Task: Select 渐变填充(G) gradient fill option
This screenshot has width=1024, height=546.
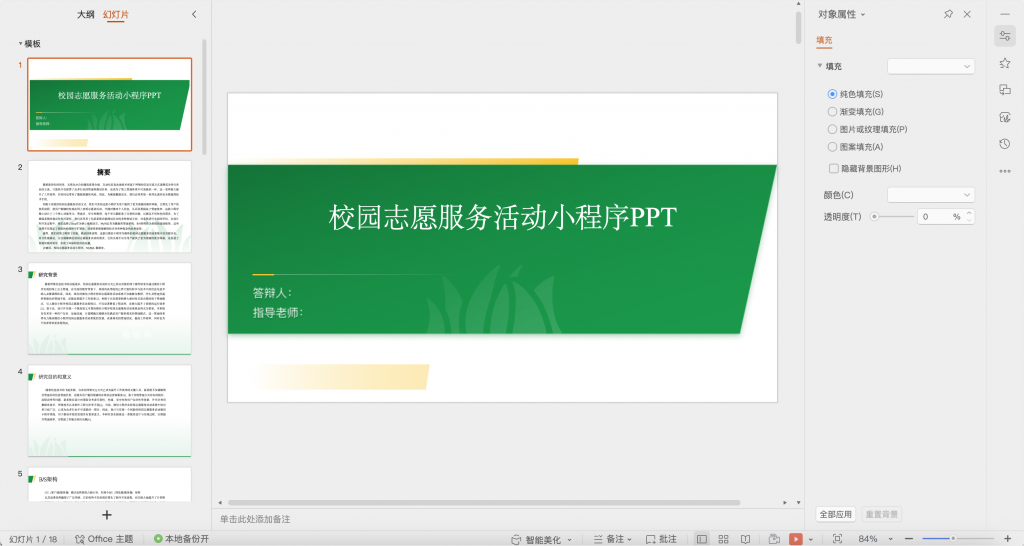Action: tap(856, 112)
